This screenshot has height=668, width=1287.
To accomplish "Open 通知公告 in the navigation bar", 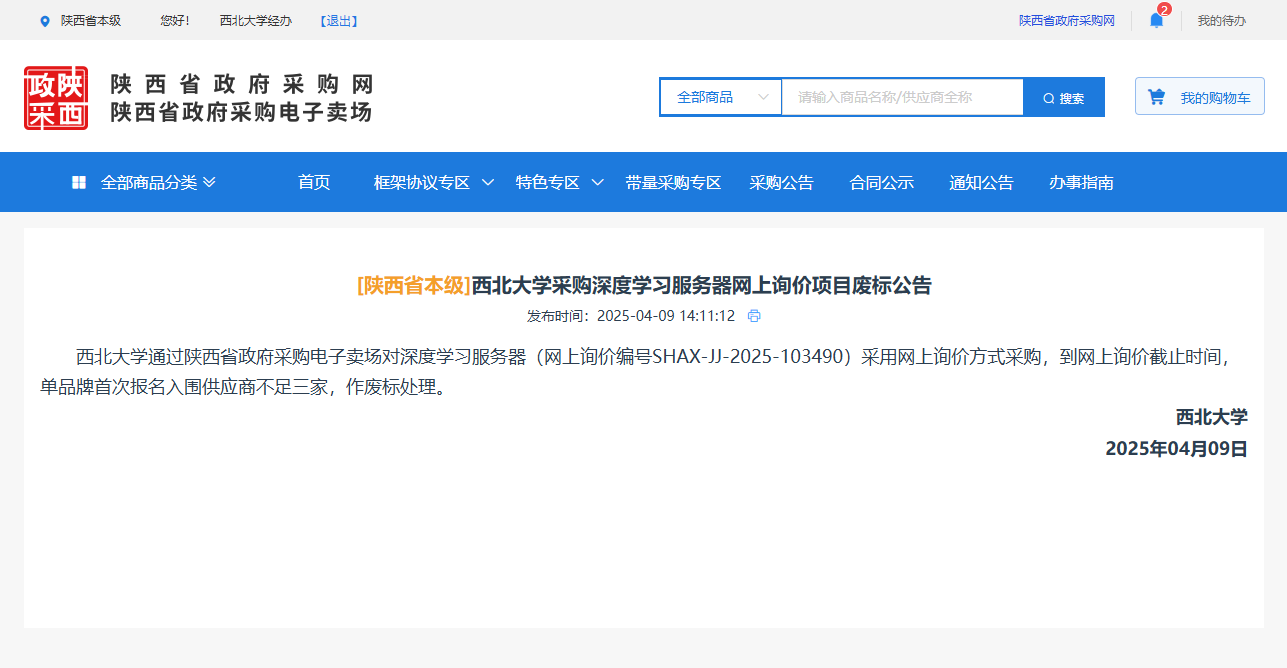I will click(981, 182).
